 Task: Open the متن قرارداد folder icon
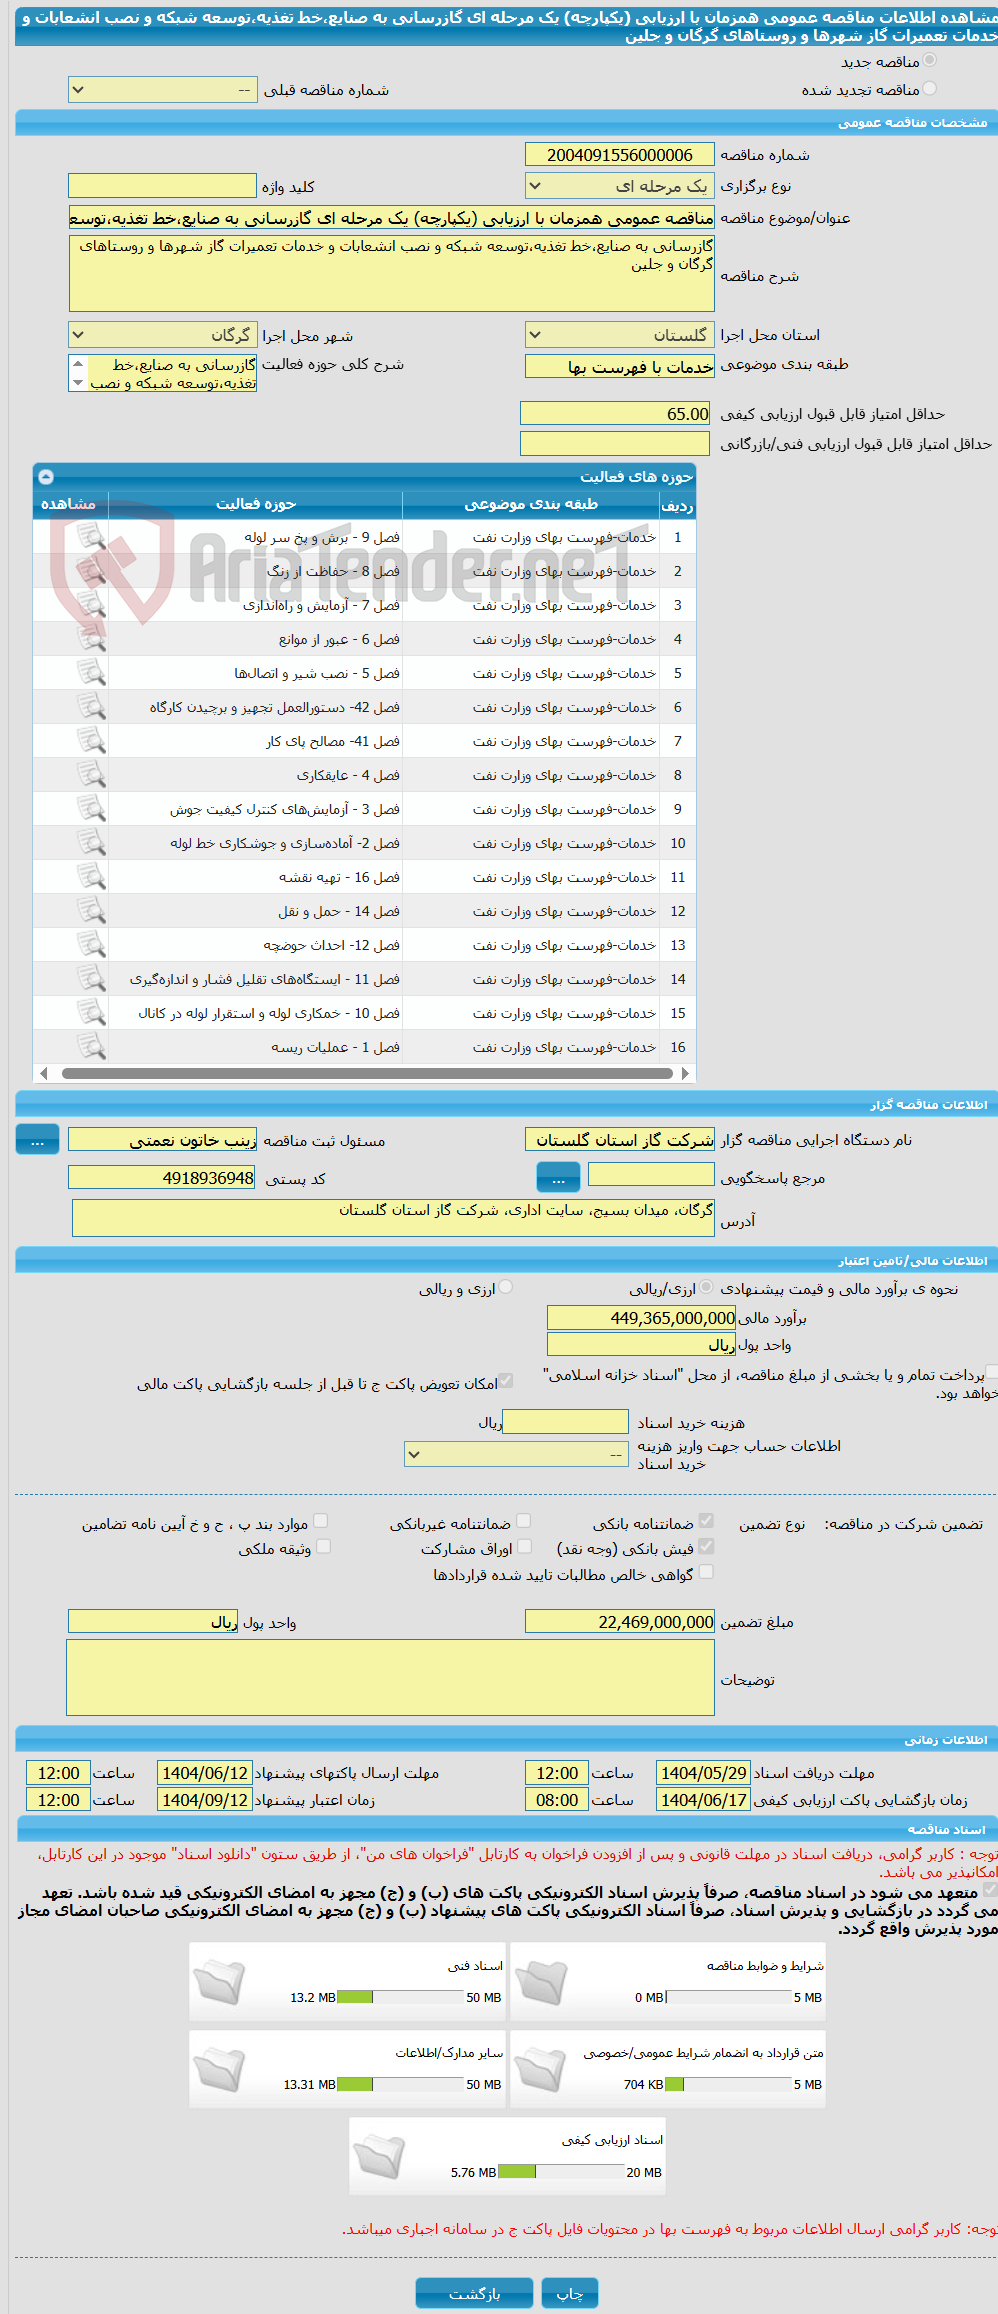click(x=541, y=2068)
